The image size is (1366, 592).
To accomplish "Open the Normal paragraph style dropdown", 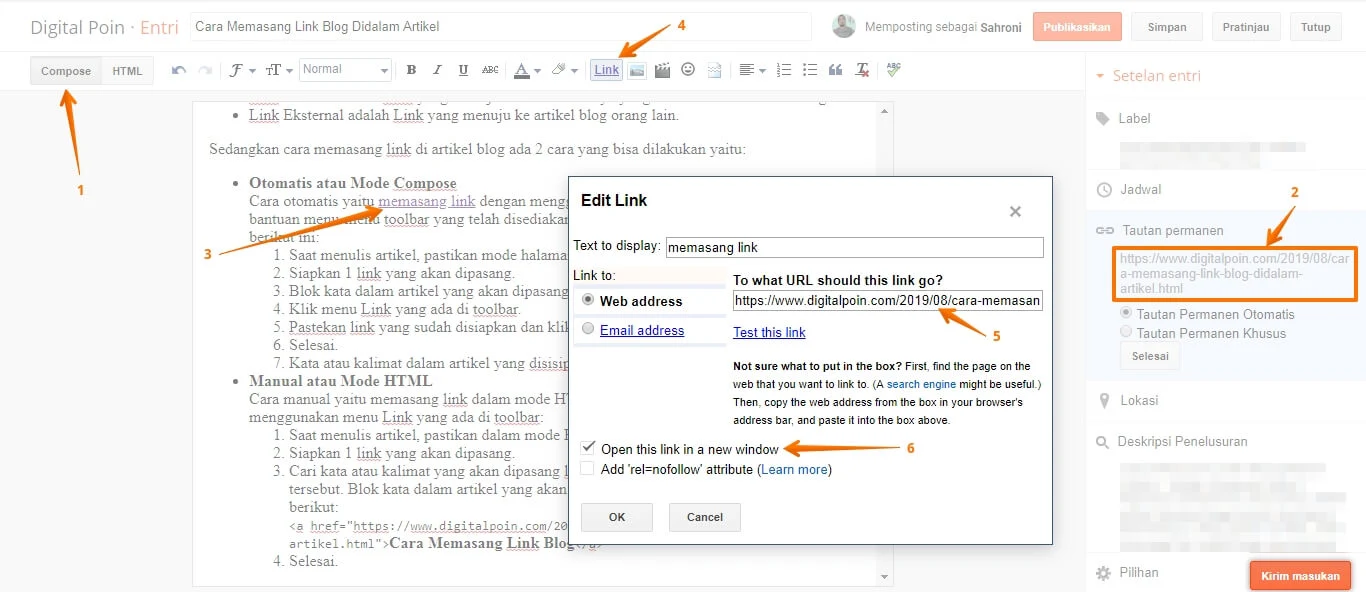I will tap(345, 69).
